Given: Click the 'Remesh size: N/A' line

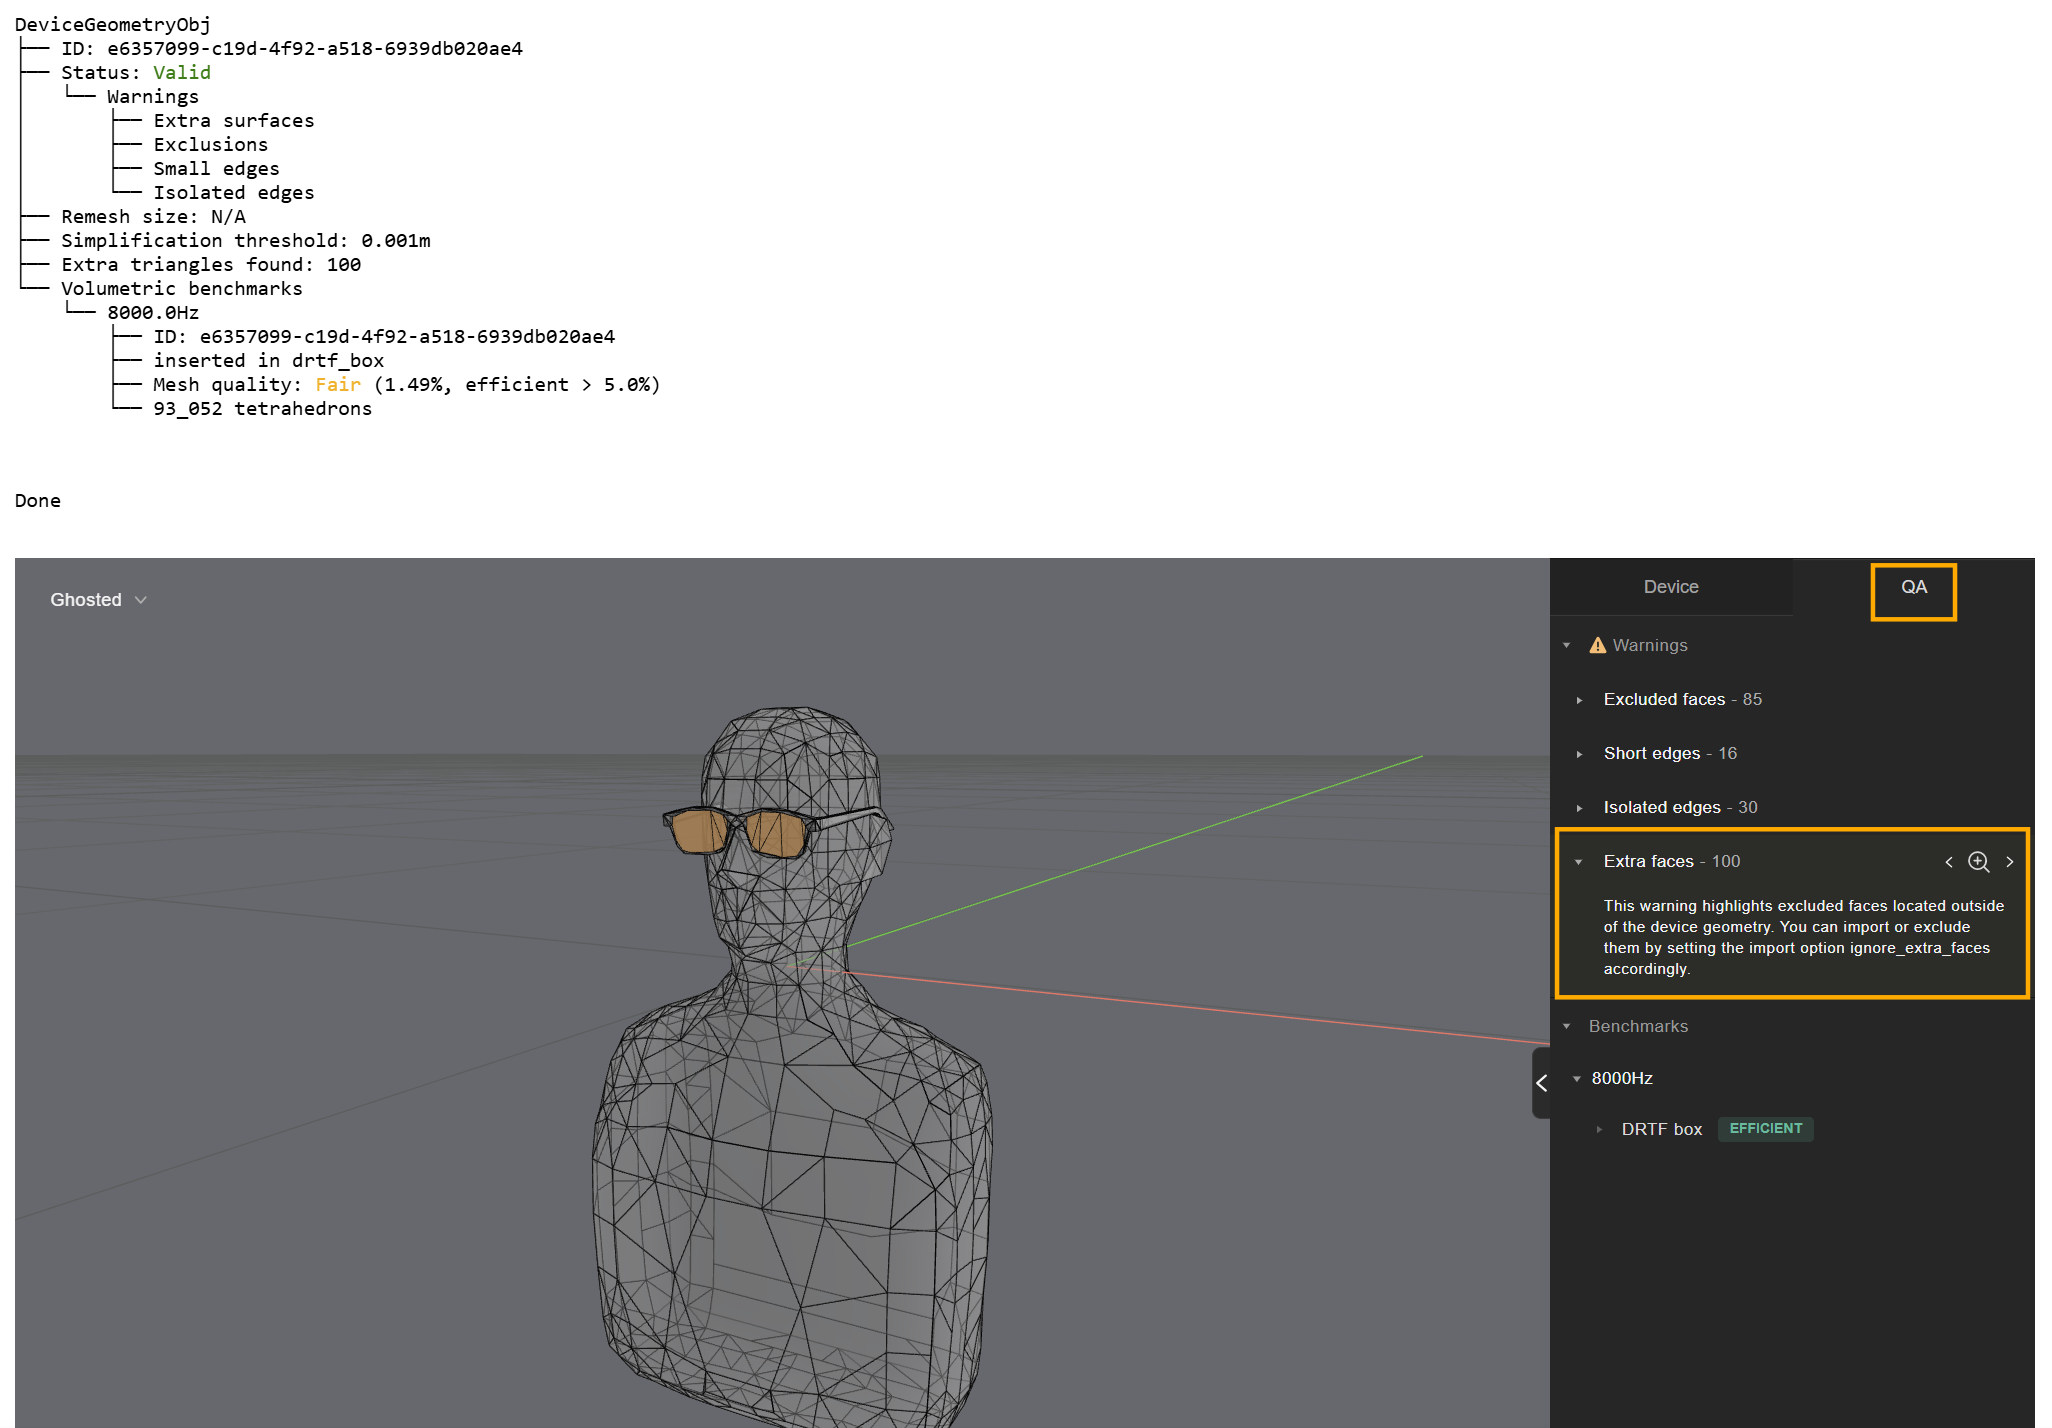Looking at the screenshot, I should (153, 217).
